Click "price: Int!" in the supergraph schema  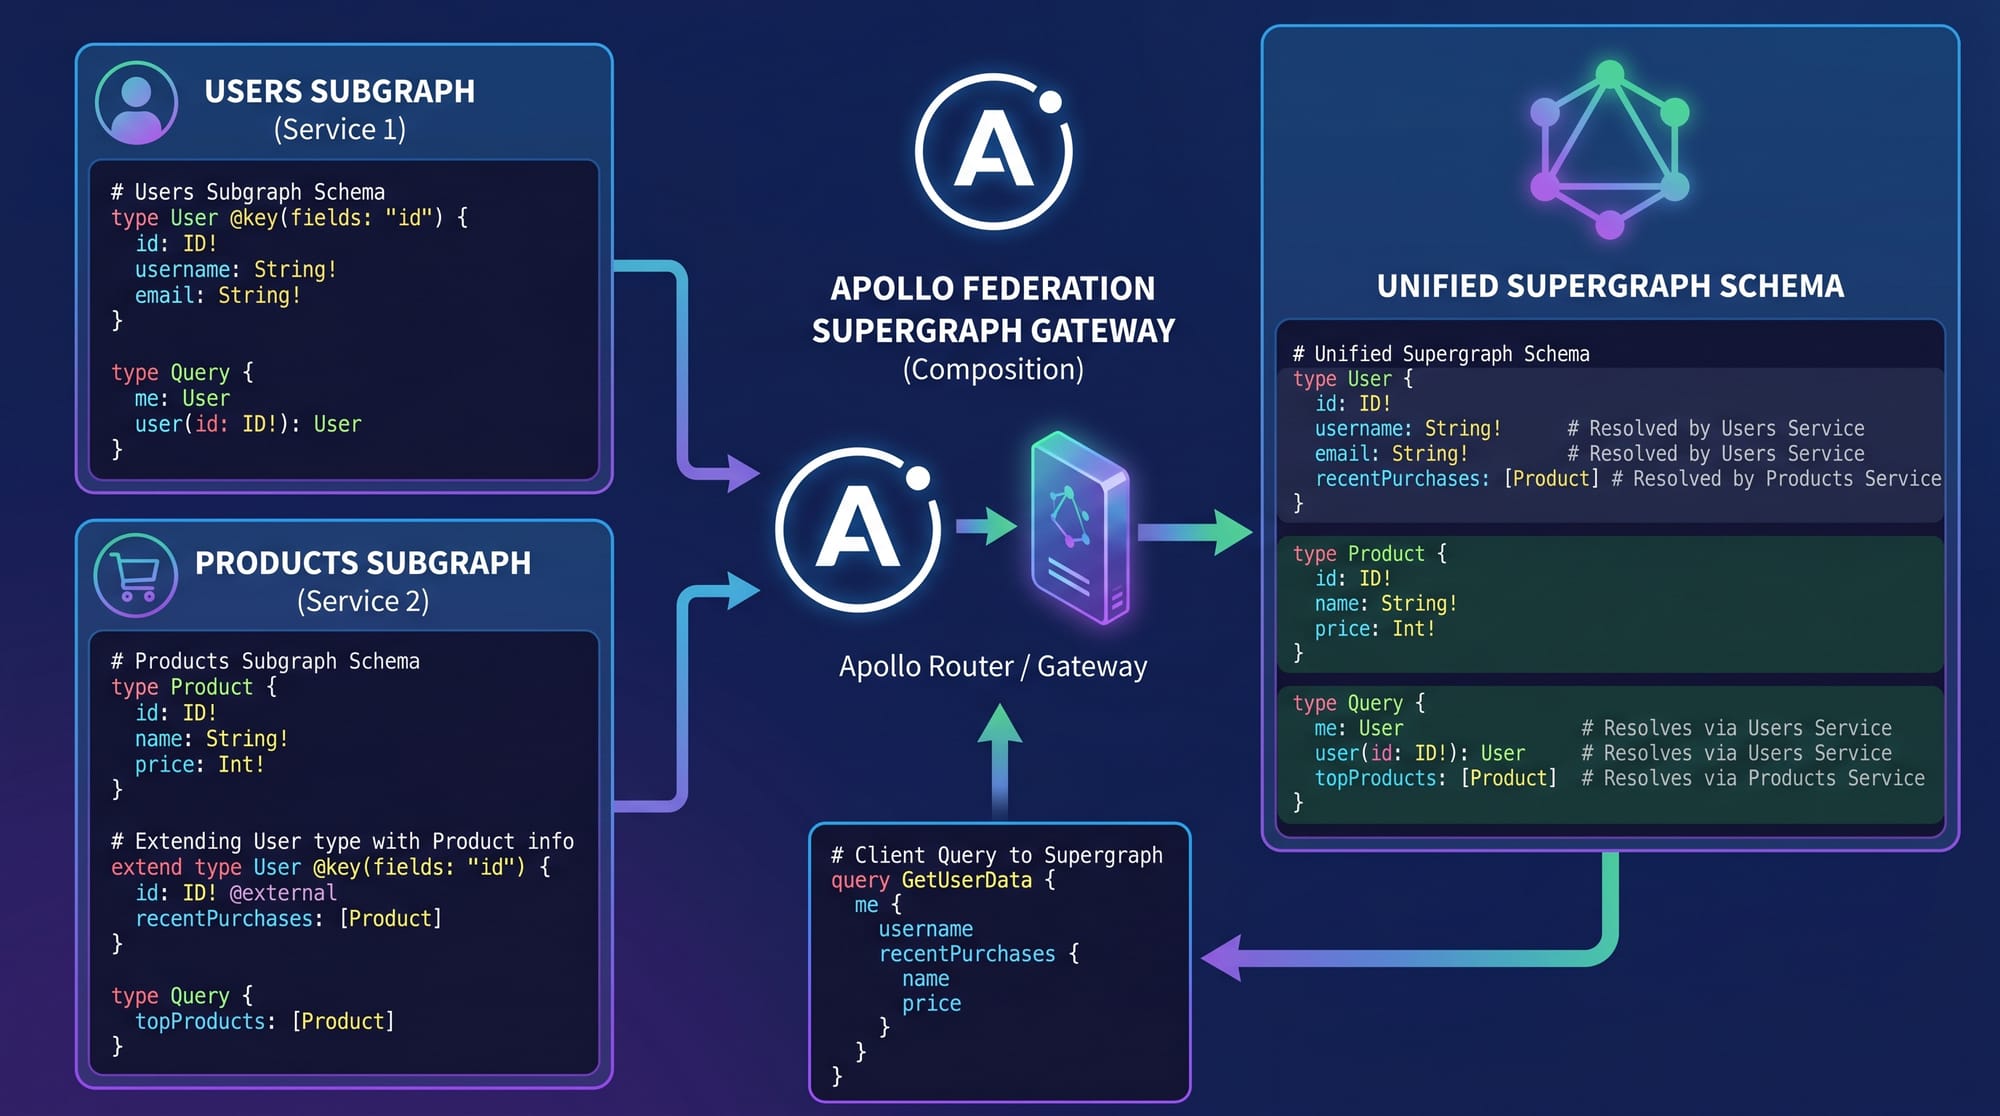(x=1375, y=629)
